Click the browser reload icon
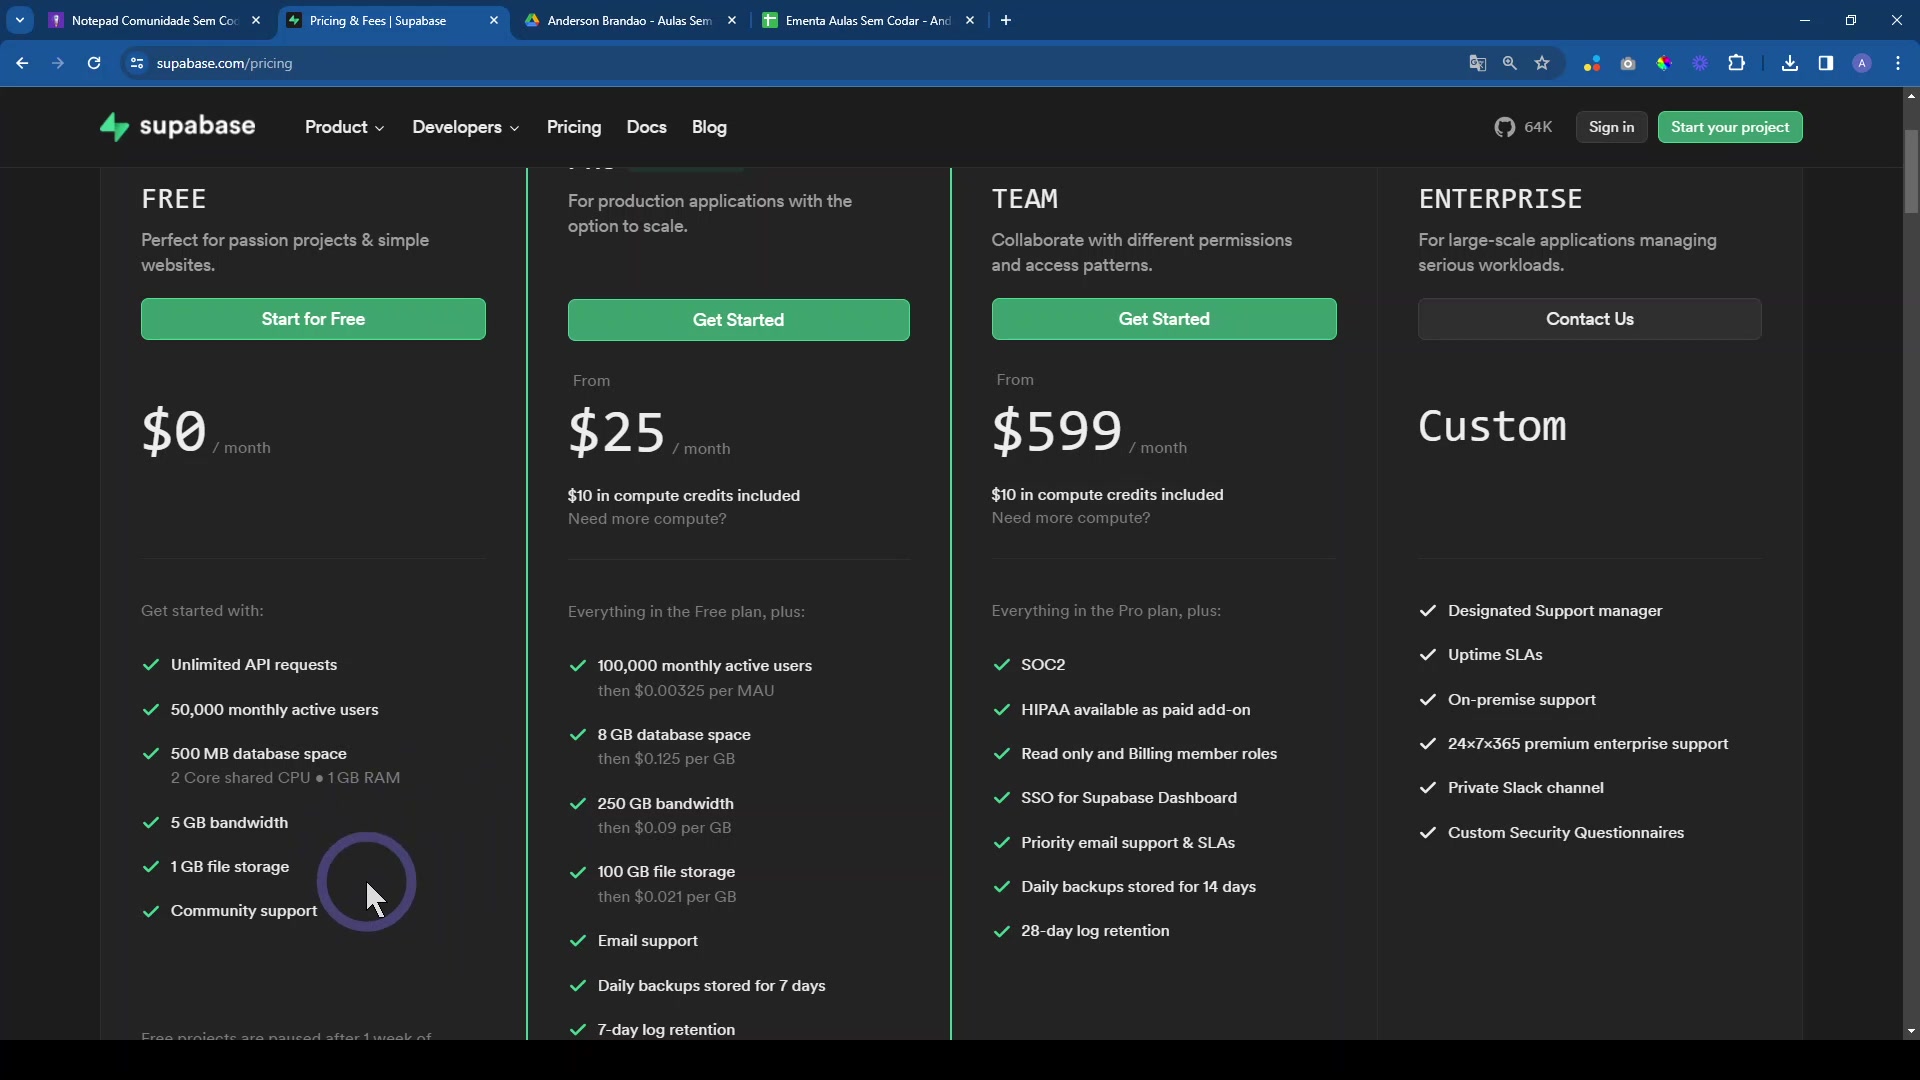Image resolution: width=1920 pixels, height=1080 pixels. (x=94, y=63)
